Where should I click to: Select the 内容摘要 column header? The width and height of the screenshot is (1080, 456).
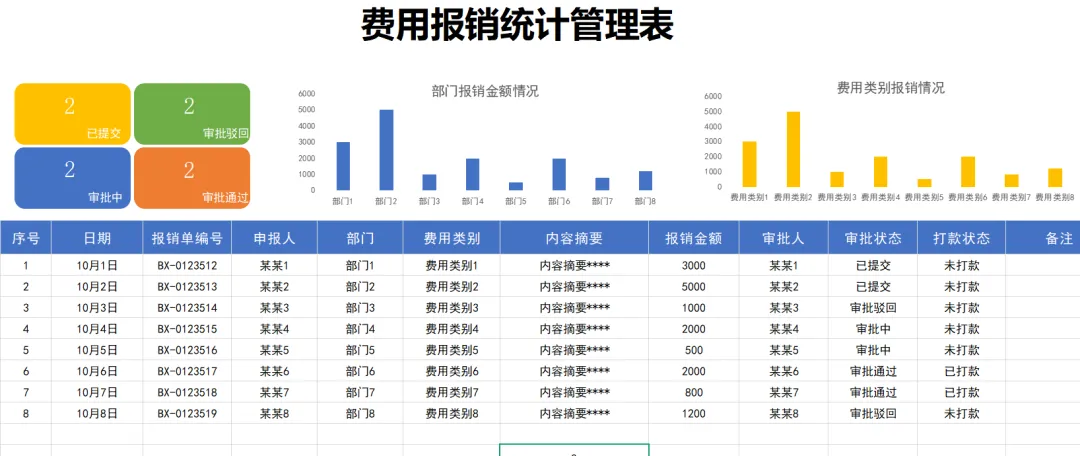(574, 238)
